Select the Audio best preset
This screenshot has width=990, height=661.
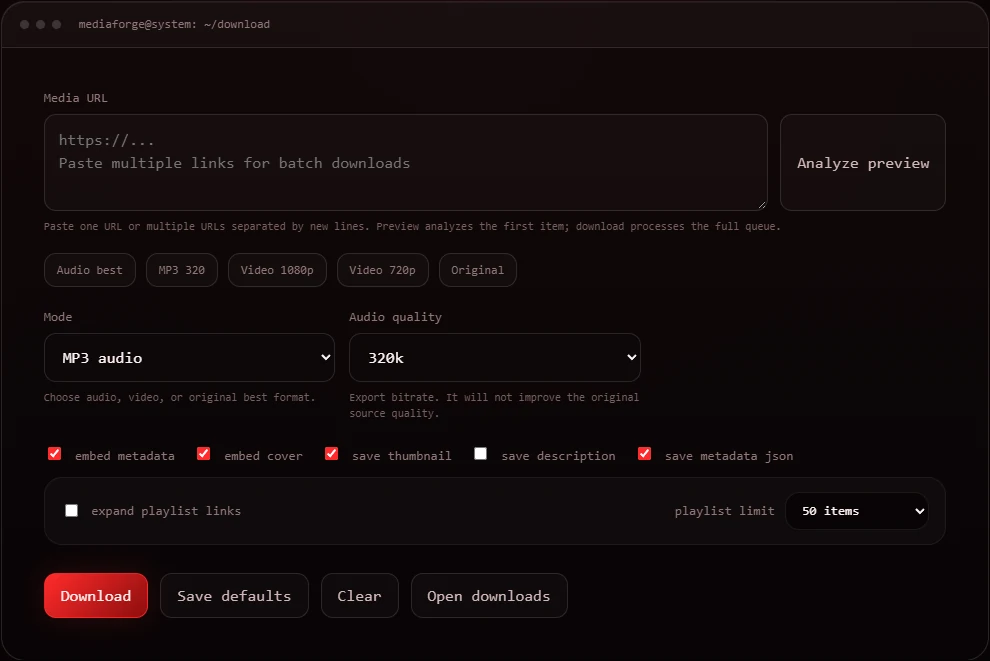coord(90,270)
